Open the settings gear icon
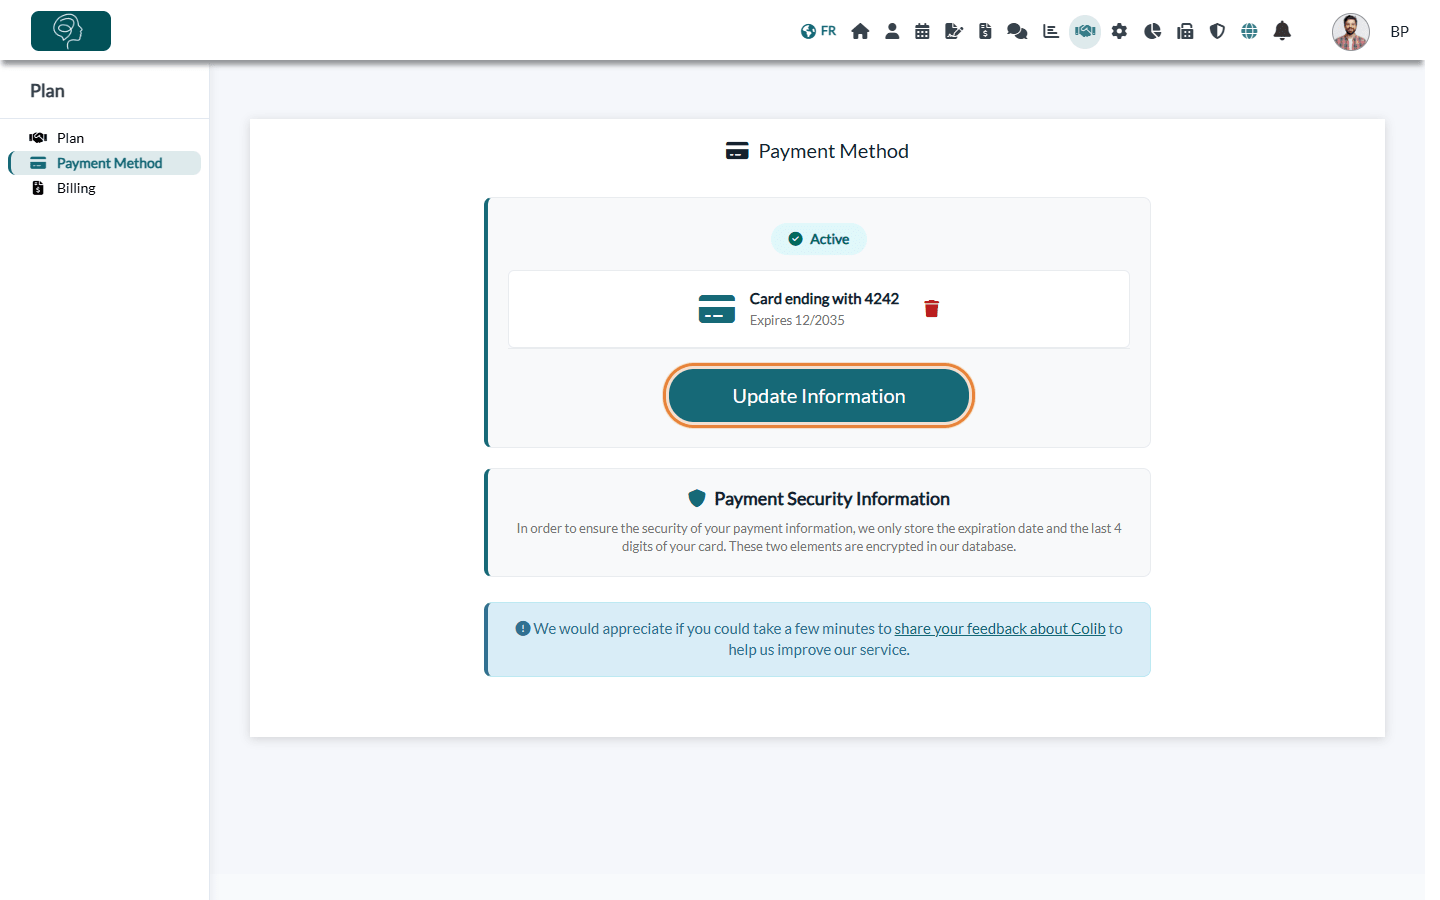This screenshot has height=900, width=1440. [1119, 31]
